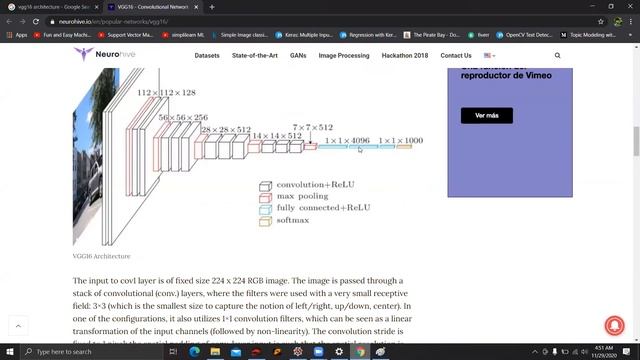The width and height of the screenshot is (640, 360).
Task: Open the Datasets menu item
Action: tap(207, 56)
